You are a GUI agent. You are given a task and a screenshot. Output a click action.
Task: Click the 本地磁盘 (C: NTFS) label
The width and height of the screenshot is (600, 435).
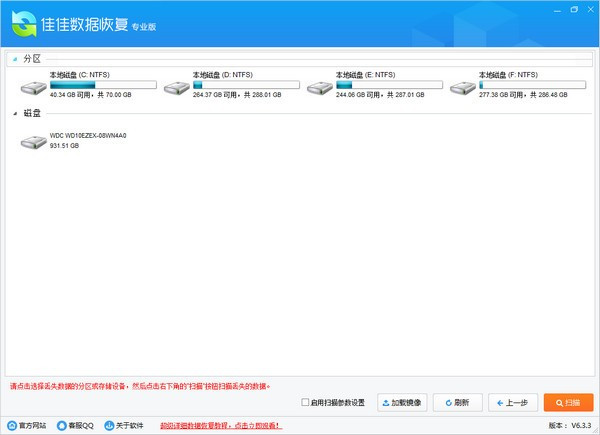[x=80, y=75]
